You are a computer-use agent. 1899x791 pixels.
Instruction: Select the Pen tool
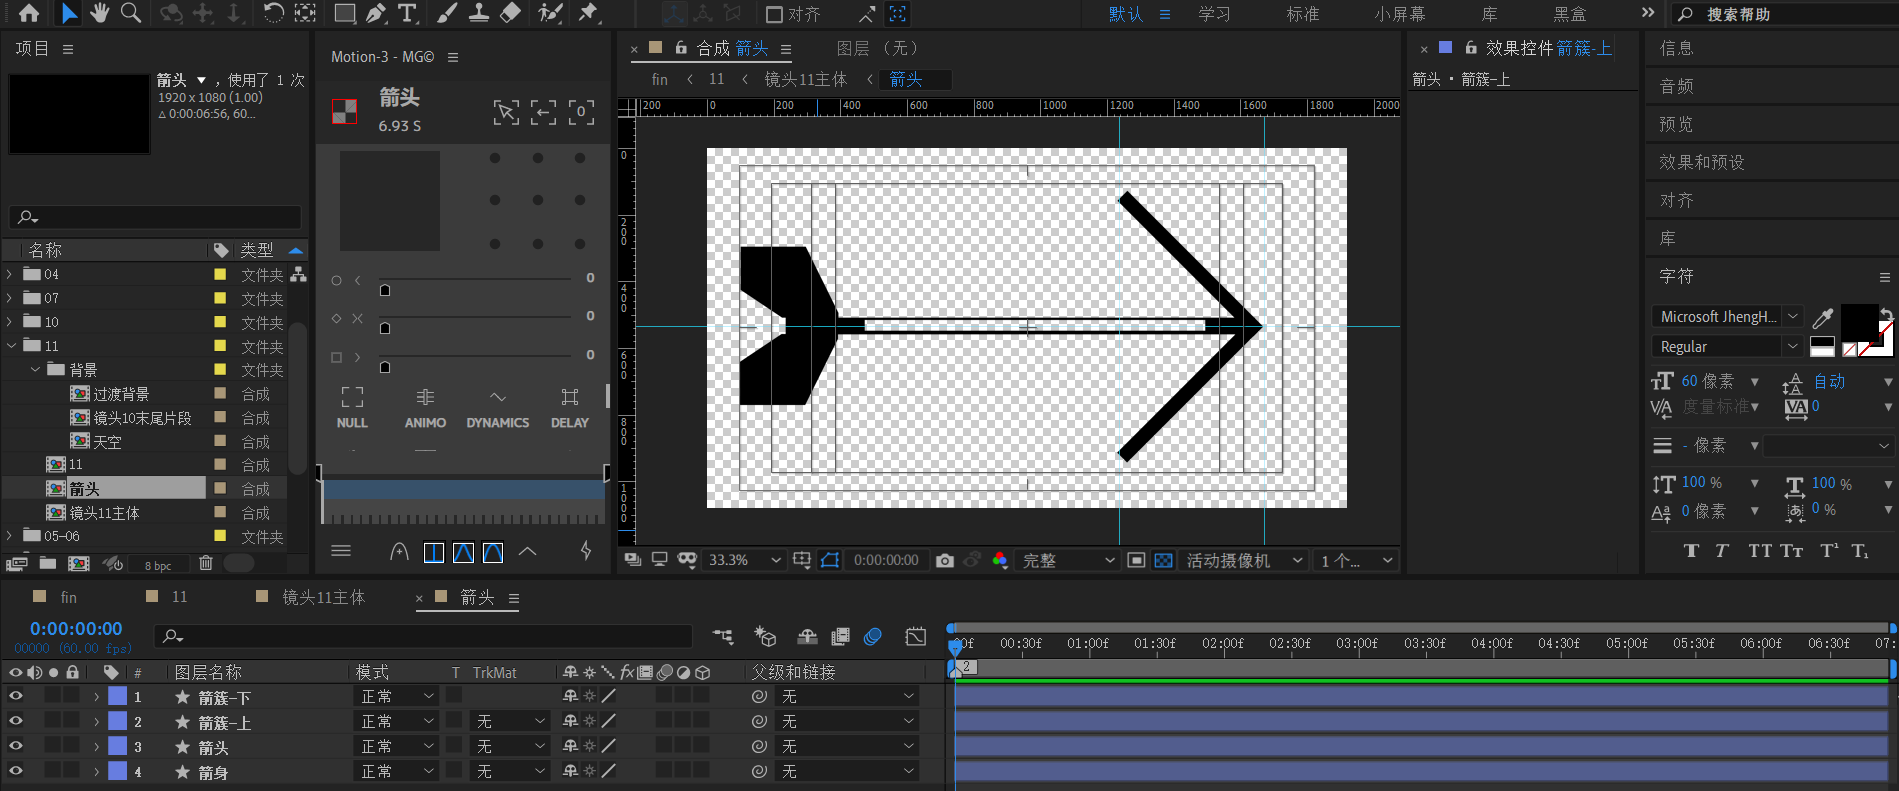coord(376,13)
